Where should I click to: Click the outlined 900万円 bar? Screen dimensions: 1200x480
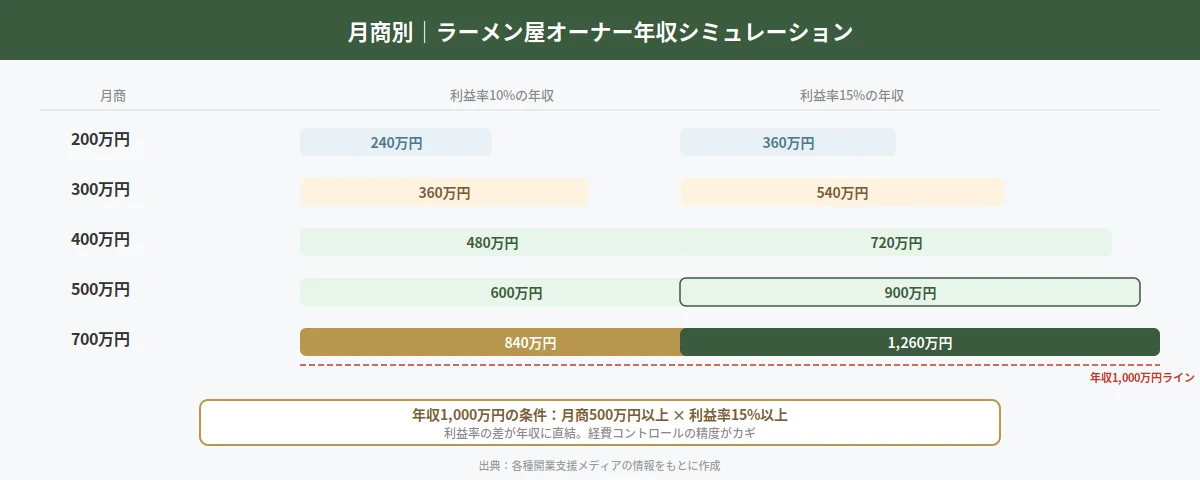point(910,292)
